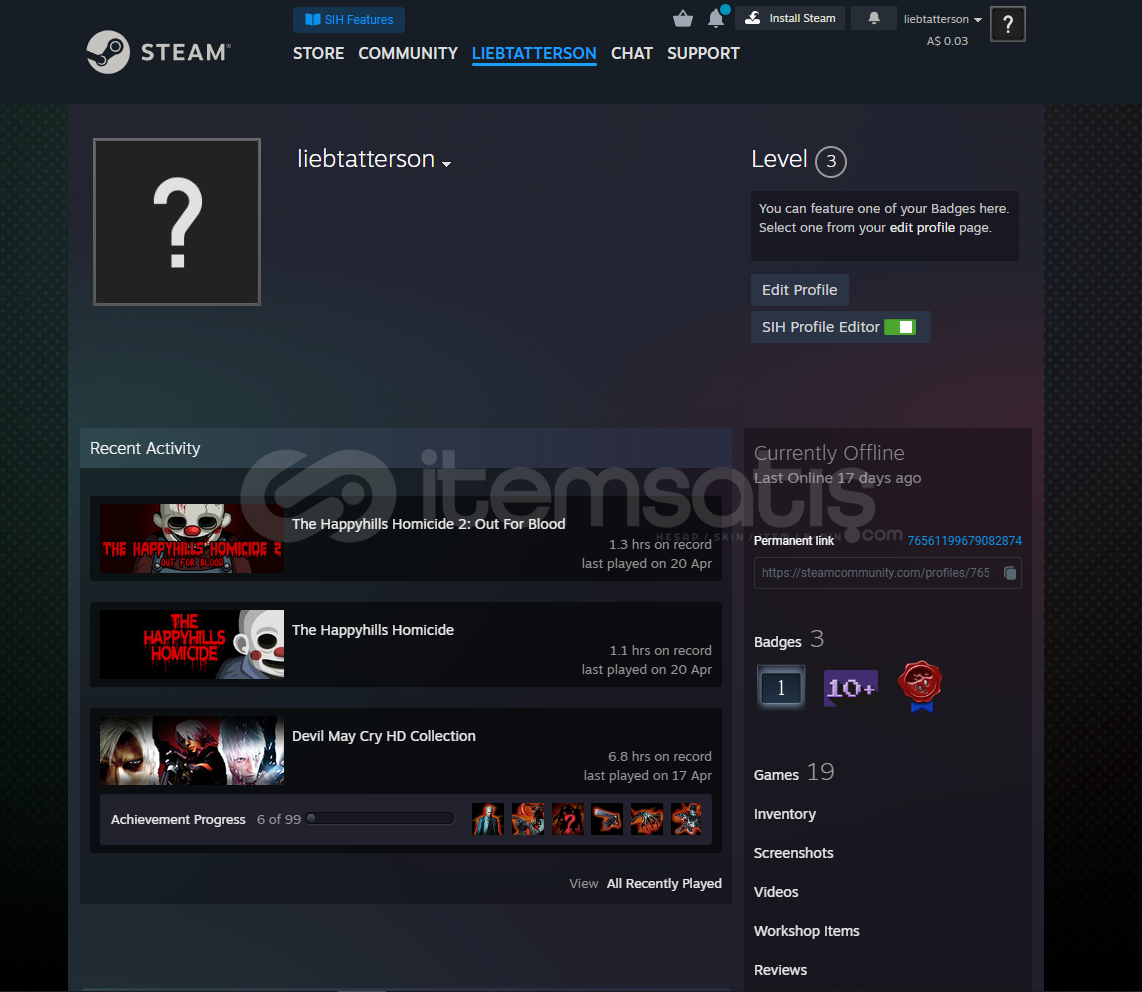Open notifications bell with blue dot
The height and width of the screenshot is (992, 1142).
(717, 17)
